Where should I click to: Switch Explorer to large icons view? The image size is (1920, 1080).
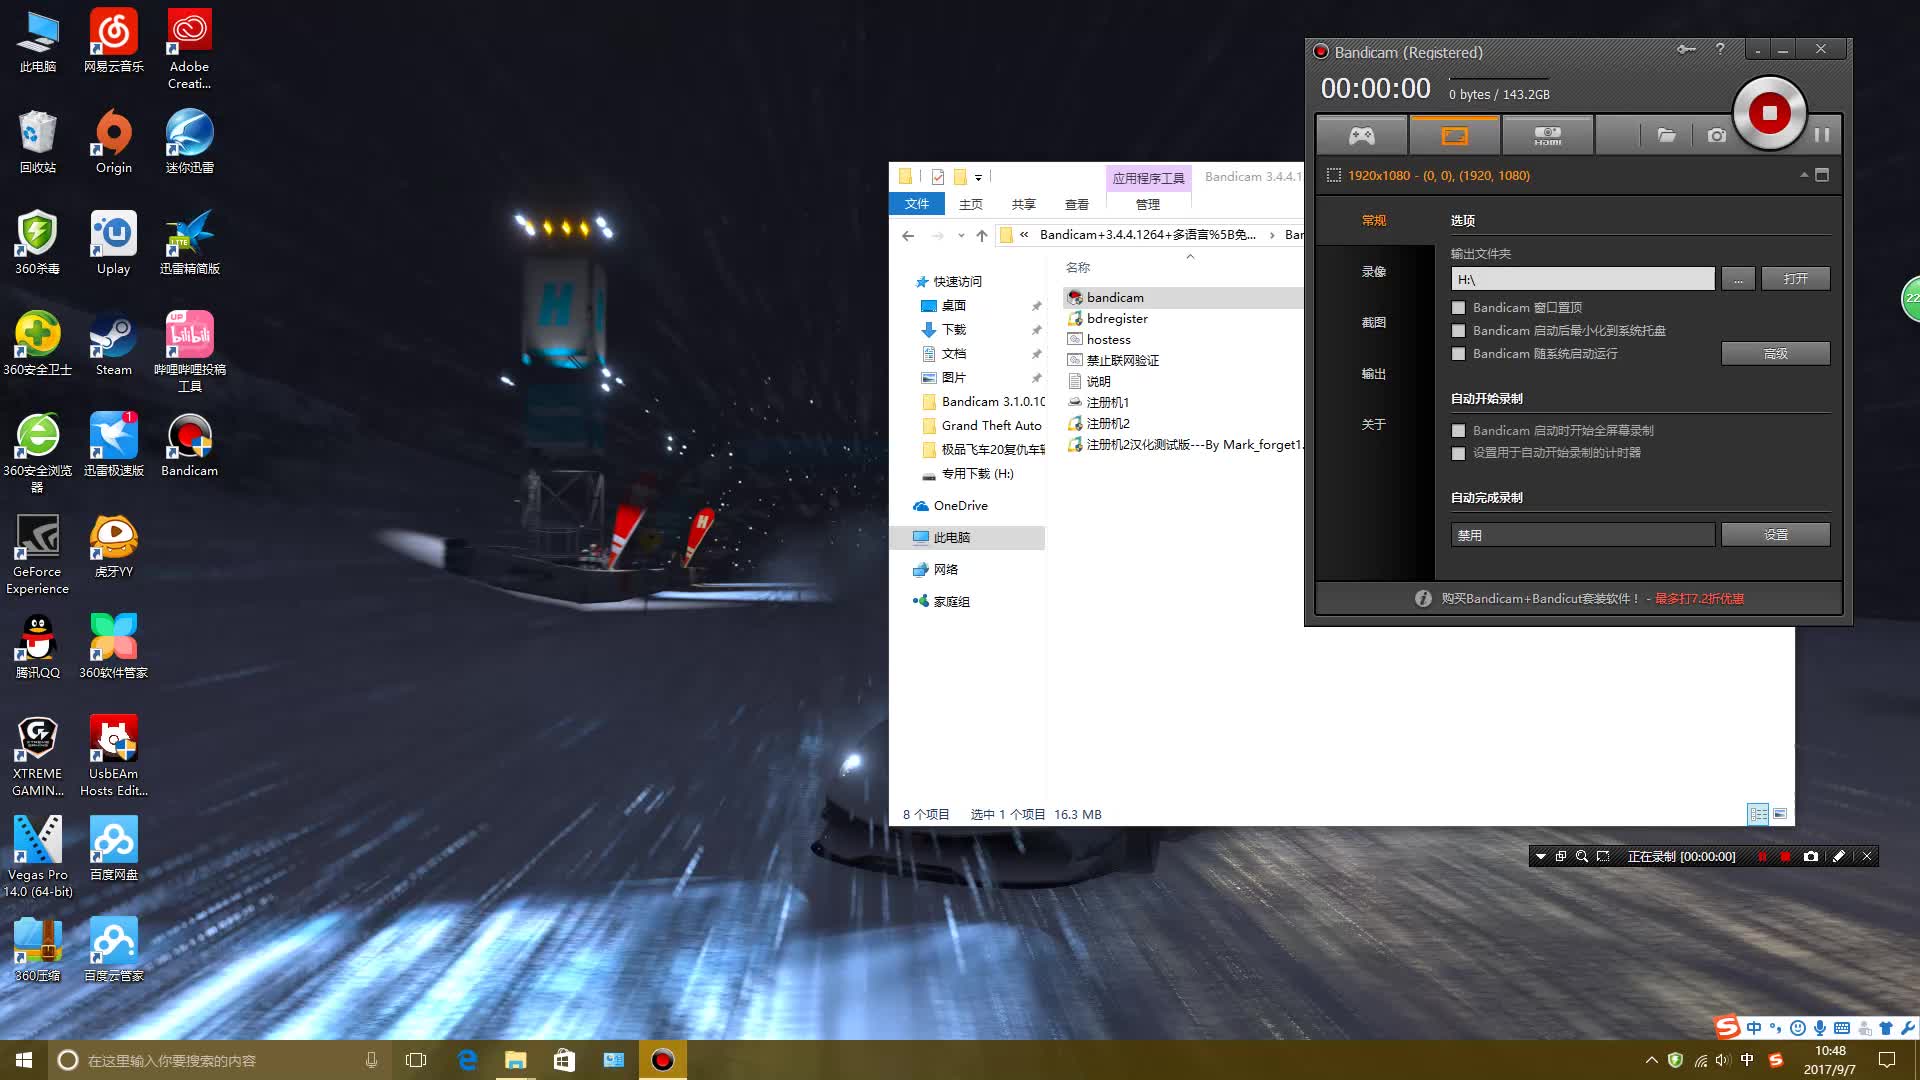click(1780, 814)
